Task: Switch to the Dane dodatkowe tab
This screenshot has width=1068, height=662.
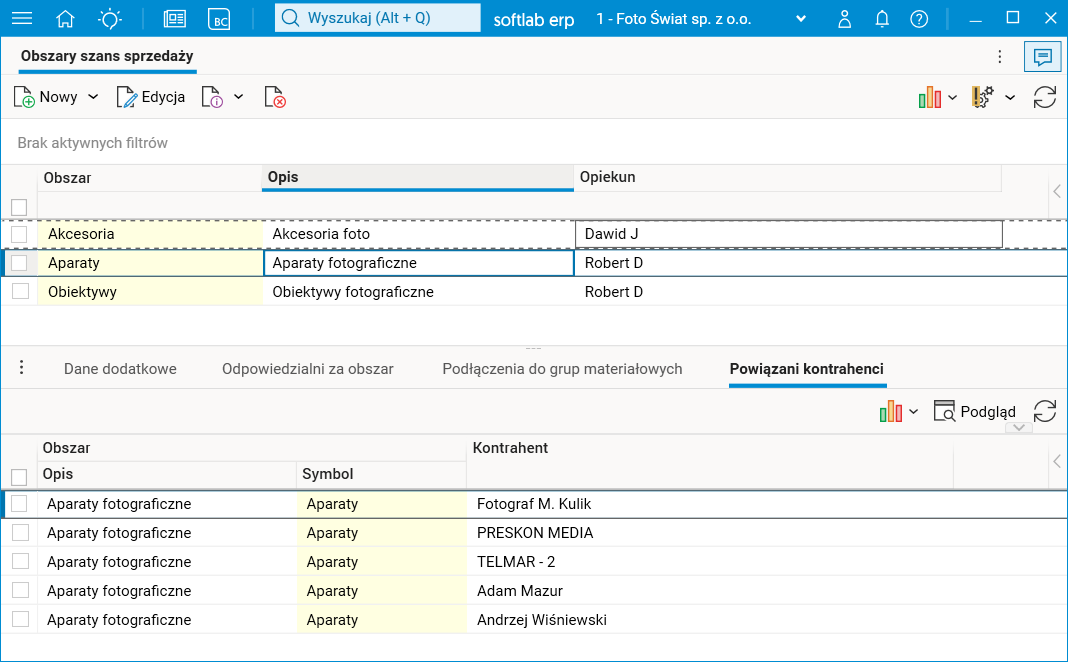Action: [120, 369]
